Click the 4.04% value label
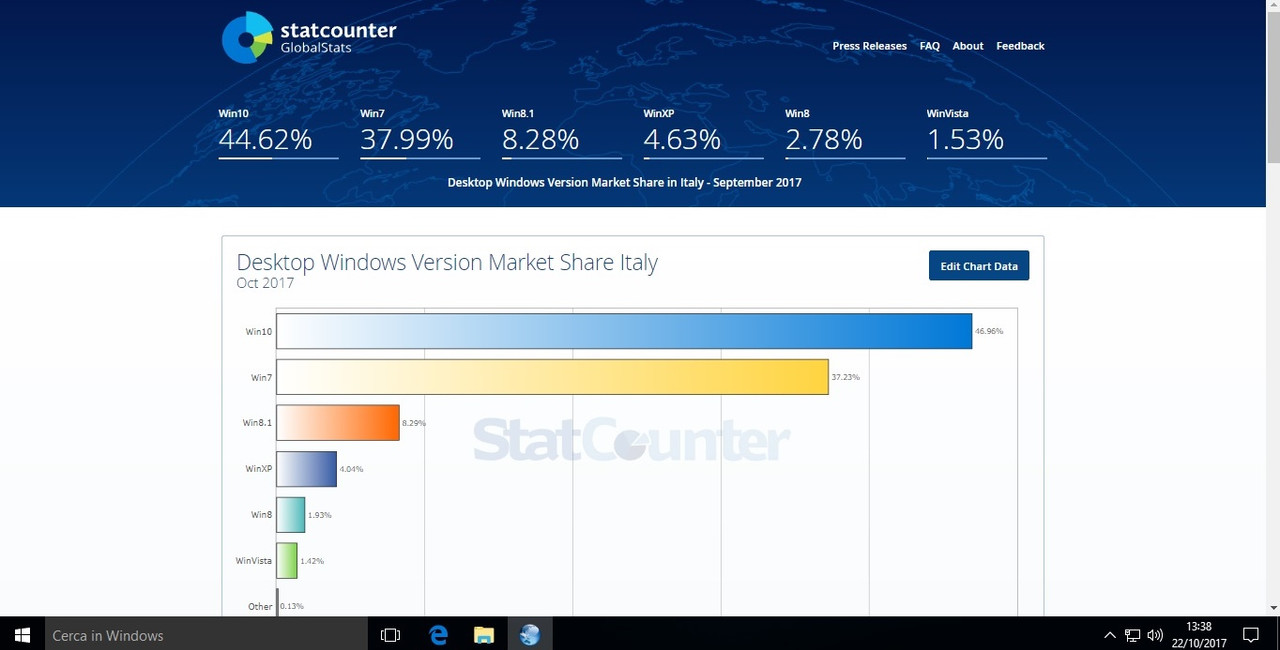1280x650 pixels. tap(352, 469)
